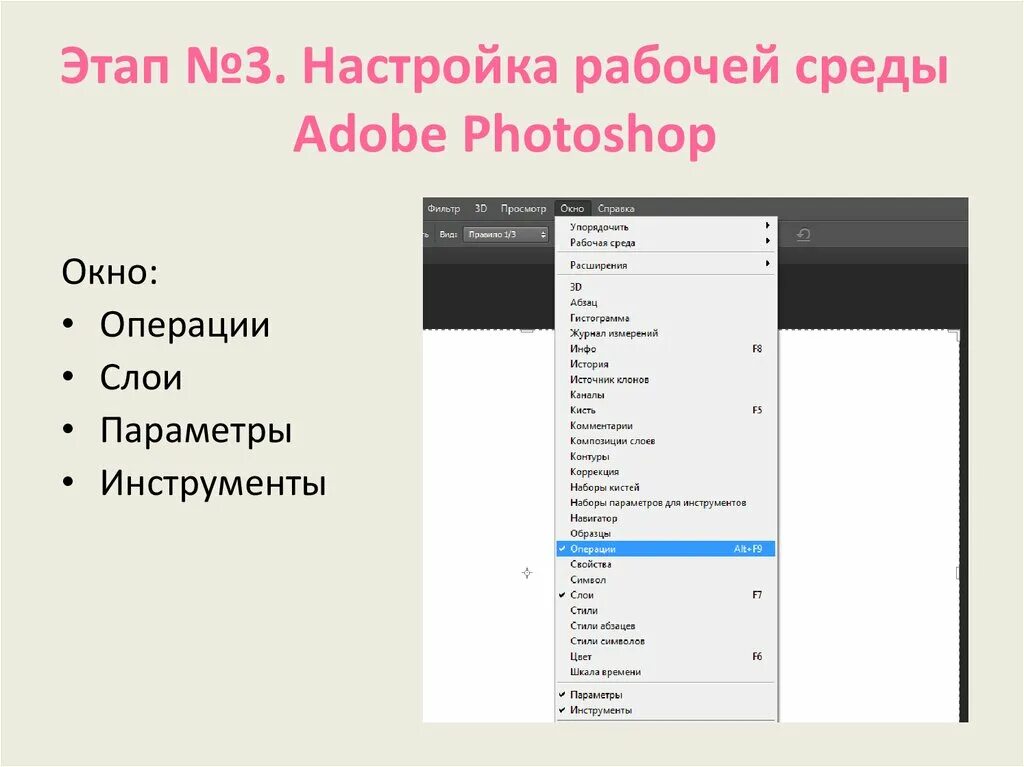Screen dimensions: 1024x767
Task: Show the Абзац panel
Action: [666, 302]
